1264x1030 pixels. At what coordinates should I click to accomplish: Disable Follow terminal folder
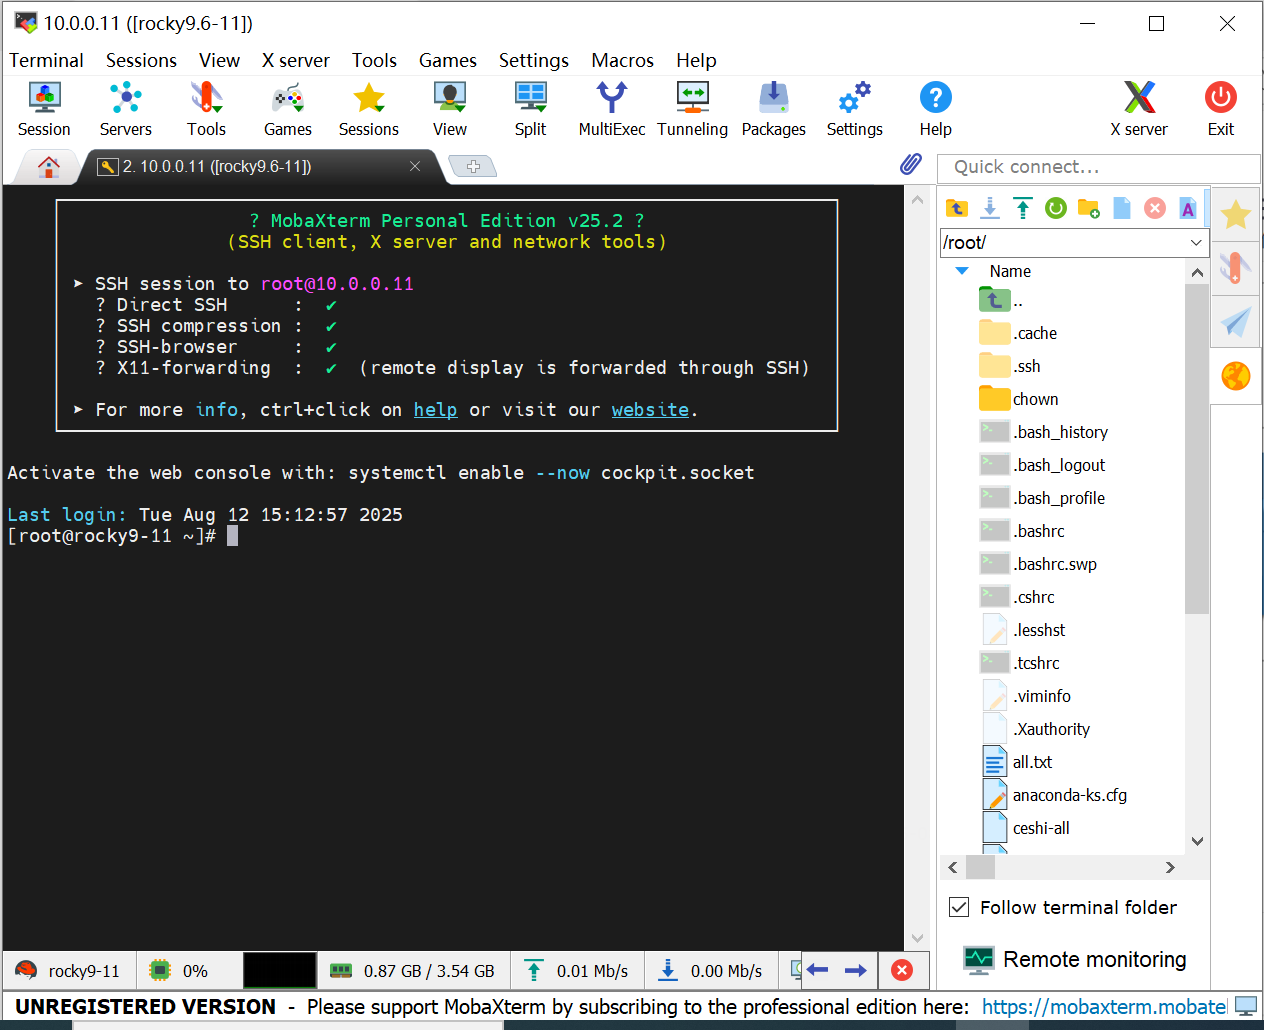(x=958, y=907)
